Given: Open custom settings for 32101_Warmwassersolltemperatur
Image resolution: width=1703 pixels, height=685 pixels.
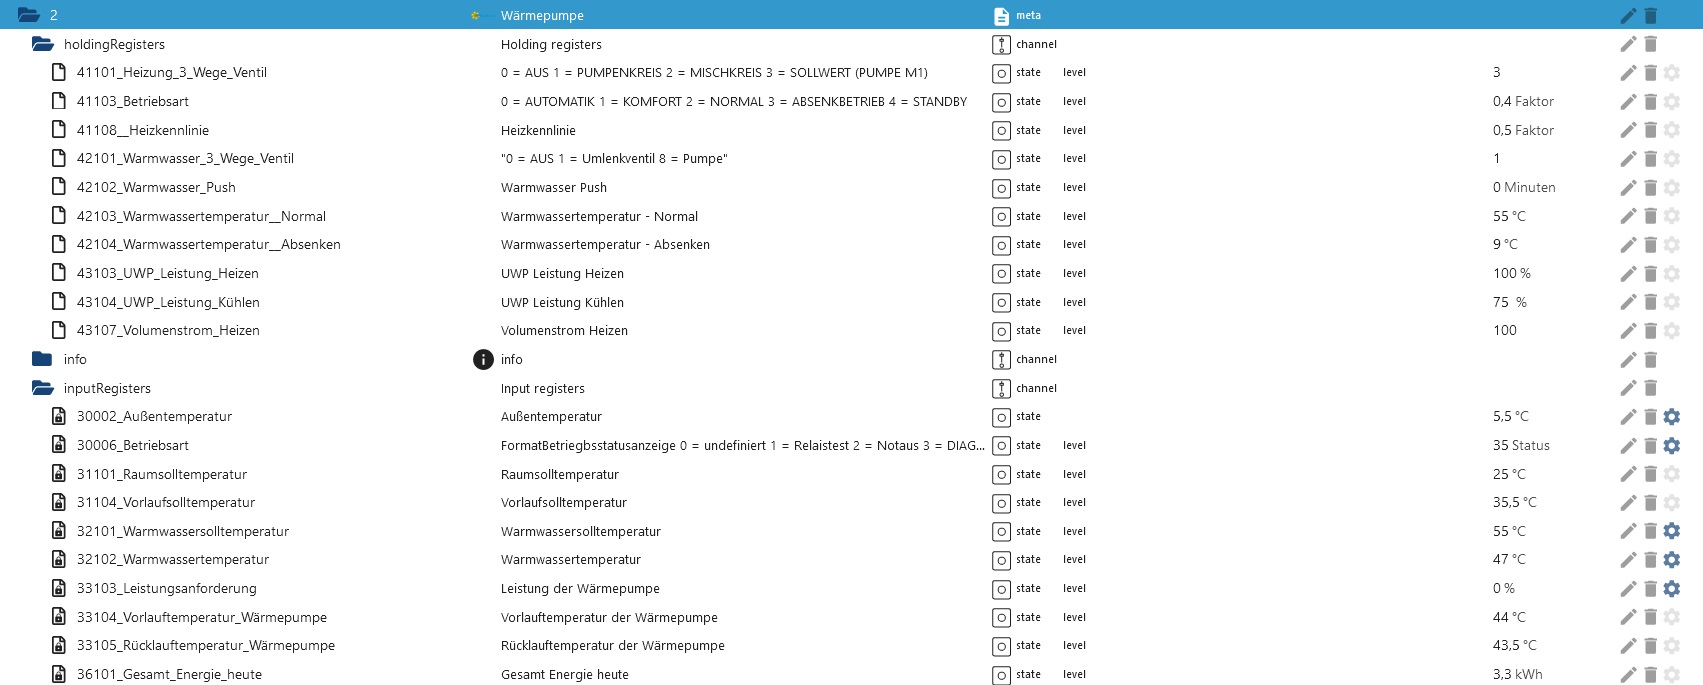Looking at the screenshot, I should point(1672,531).
